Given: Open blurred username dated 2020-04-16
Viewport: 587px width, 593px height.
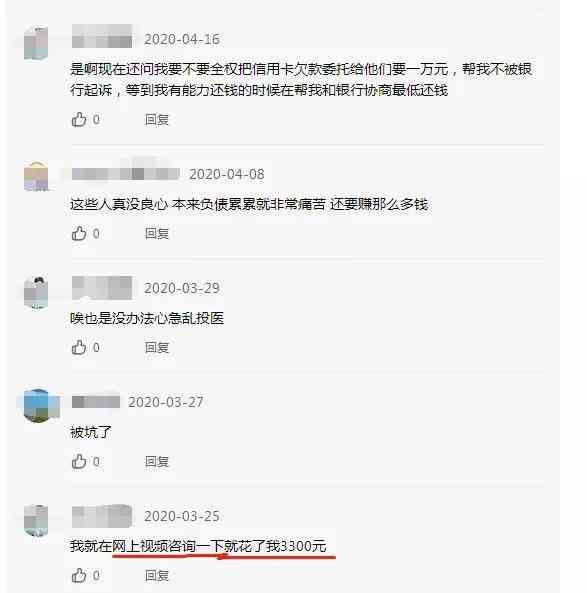Looking at the screenshot, I should tap(102, 36).
